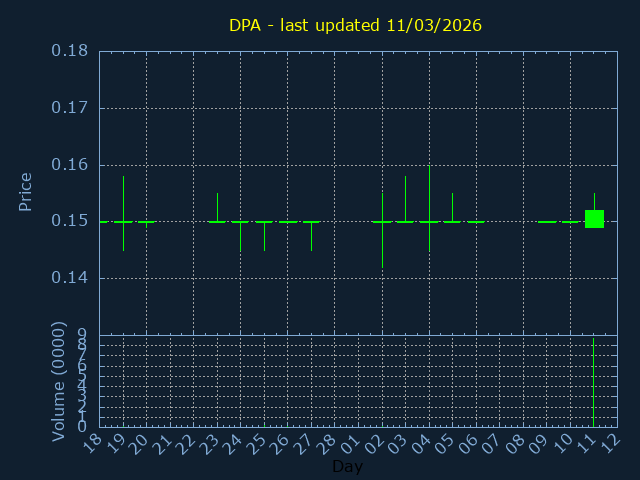This screenshot has height=480, width=640.
Task: Click the Volume (0000) axis label
Action: 58,381
